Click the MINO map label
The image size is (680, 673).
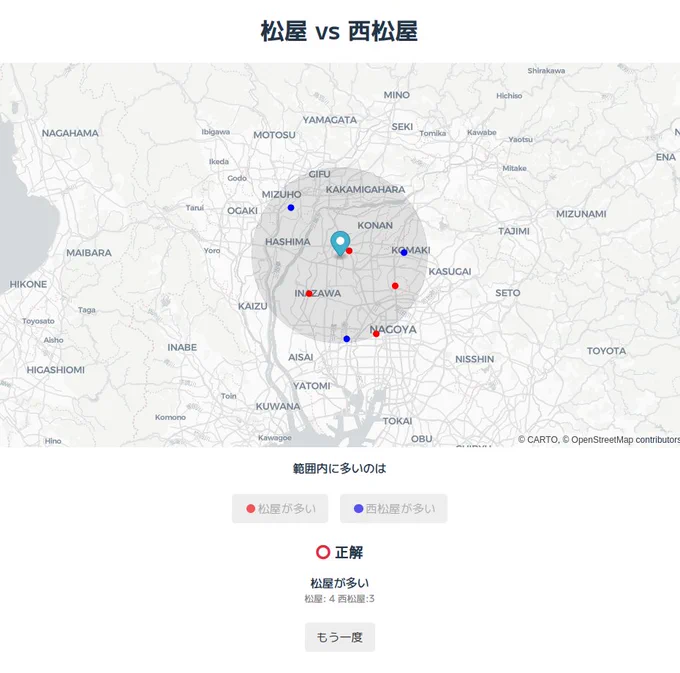pos(397,95)
